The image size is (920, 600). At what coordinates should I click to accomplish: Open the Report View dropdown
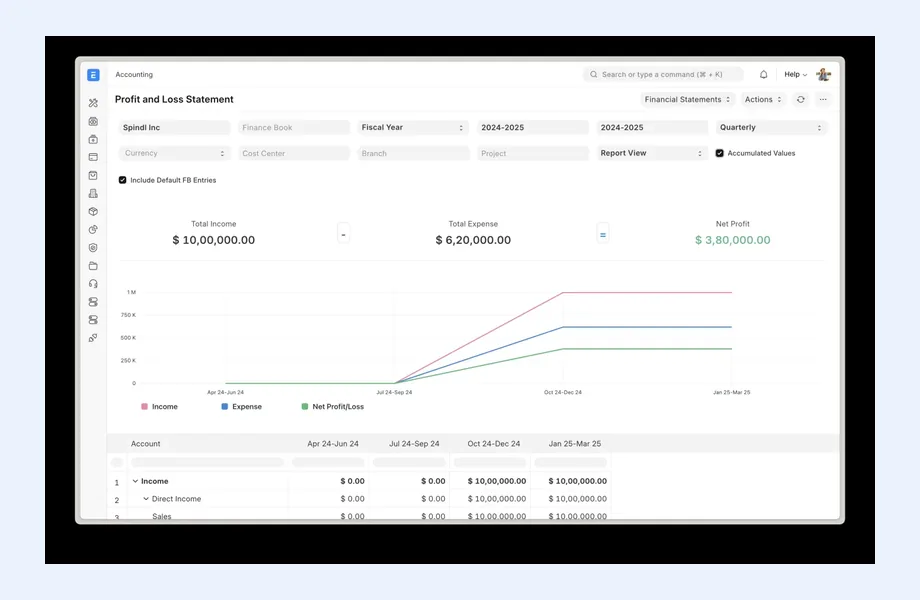click(651, 153)
